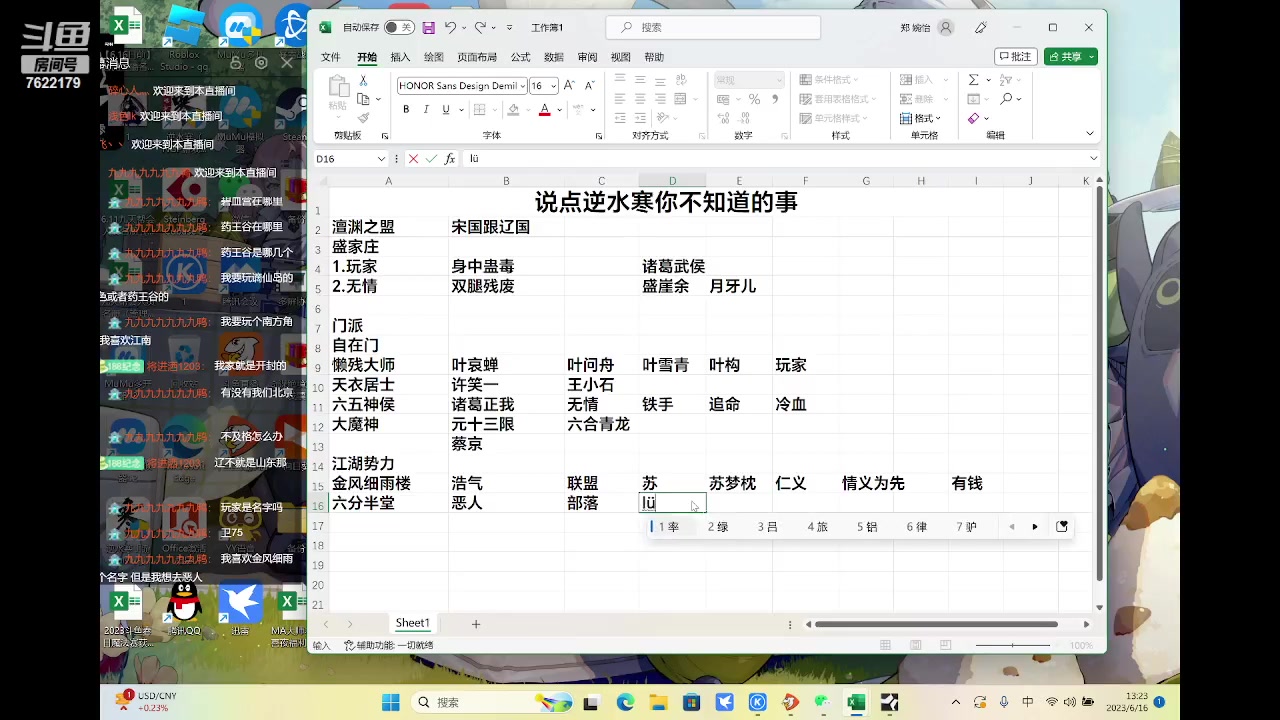Select candidate 率 in the IME bar
Image resolution: width=1280 pixels, height=720 pixels.
[x=672, y=527]
